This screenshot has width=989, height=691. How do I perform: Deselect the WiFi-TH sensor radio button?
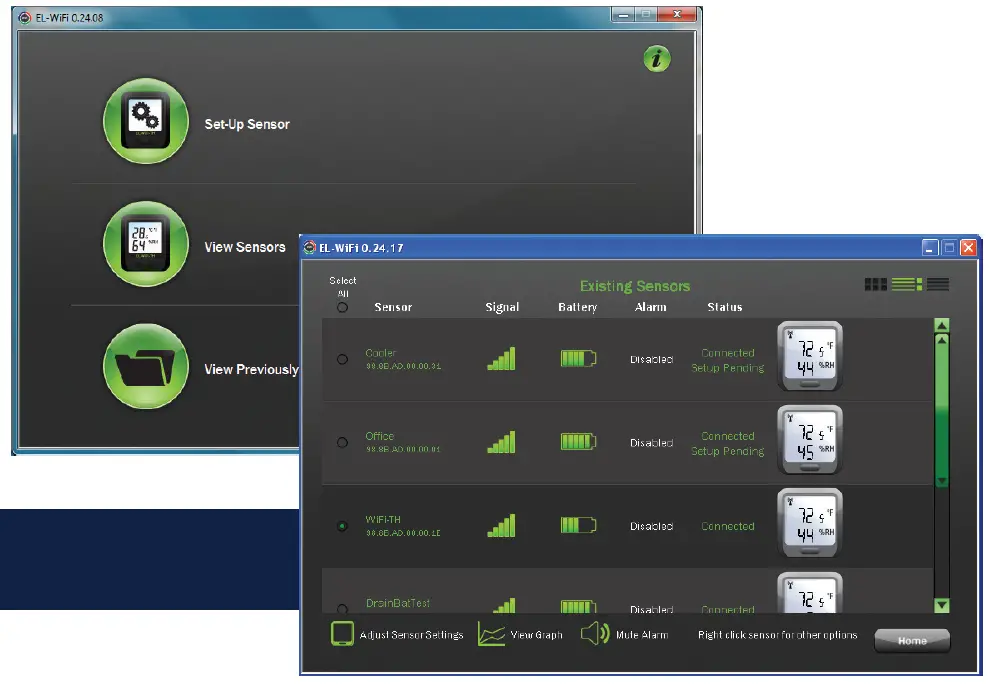coord(342,526)
